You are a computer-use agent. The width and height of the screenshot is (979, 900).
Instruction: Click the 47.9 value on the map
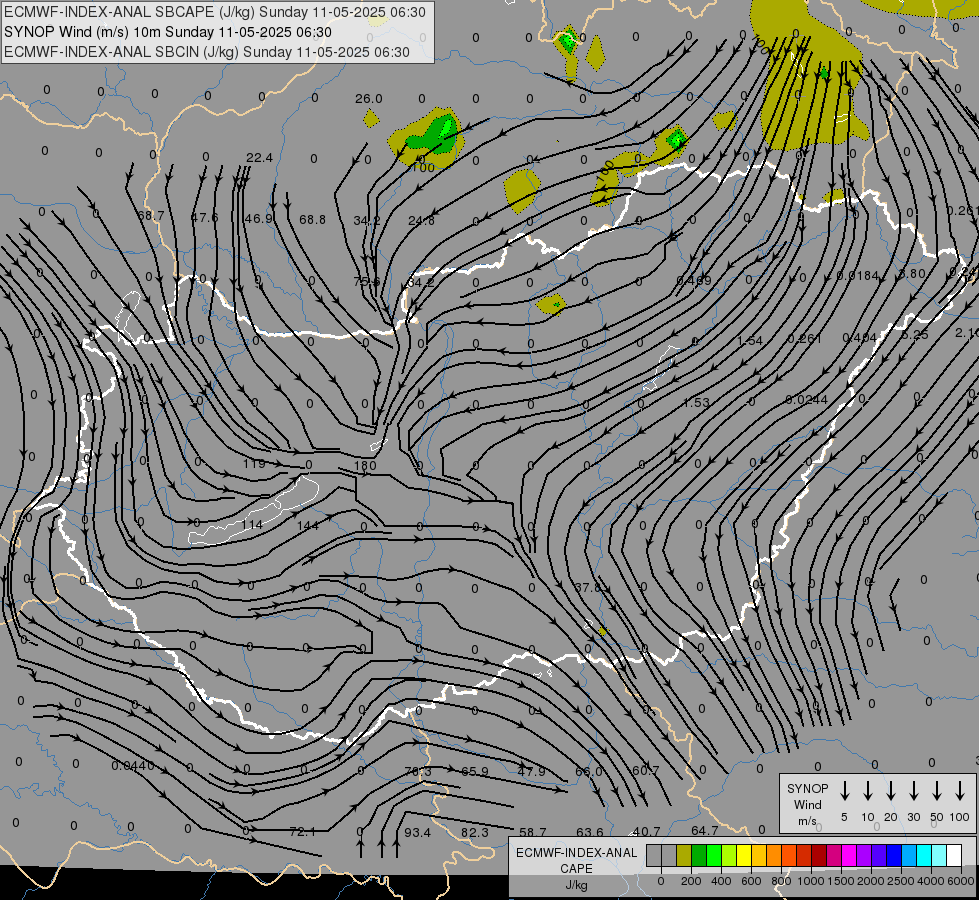tap(531, 771)
